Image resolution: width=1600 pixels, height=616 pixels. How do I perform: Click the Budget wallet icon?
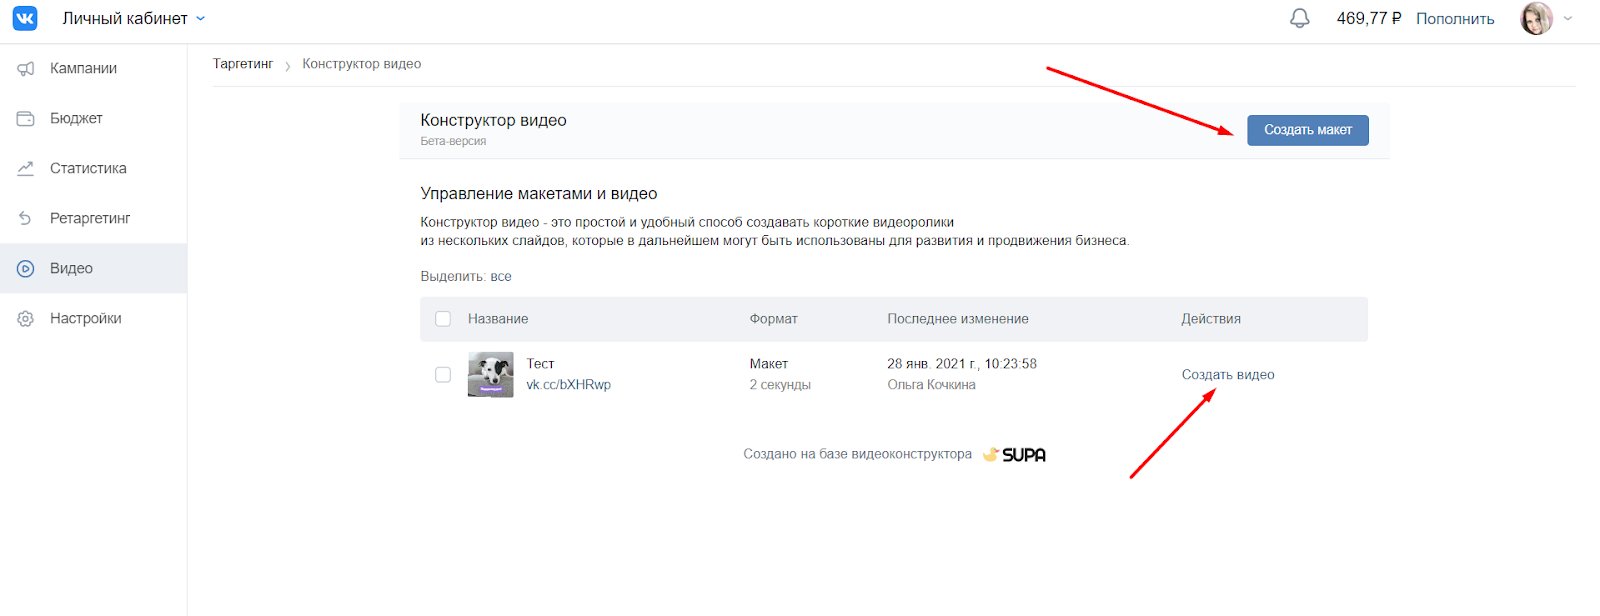[x=26, y=119]
